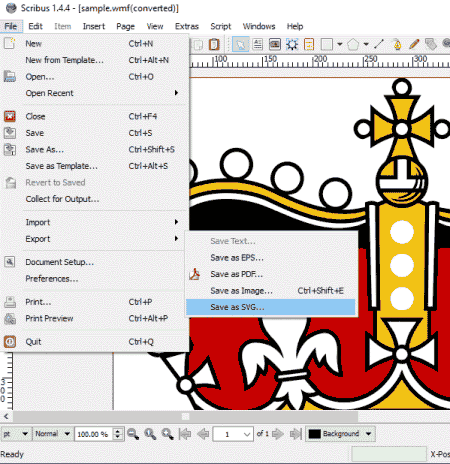Open the Page menu
The height and width of the screenshot is (464, 450).
[x=125, y=26]
